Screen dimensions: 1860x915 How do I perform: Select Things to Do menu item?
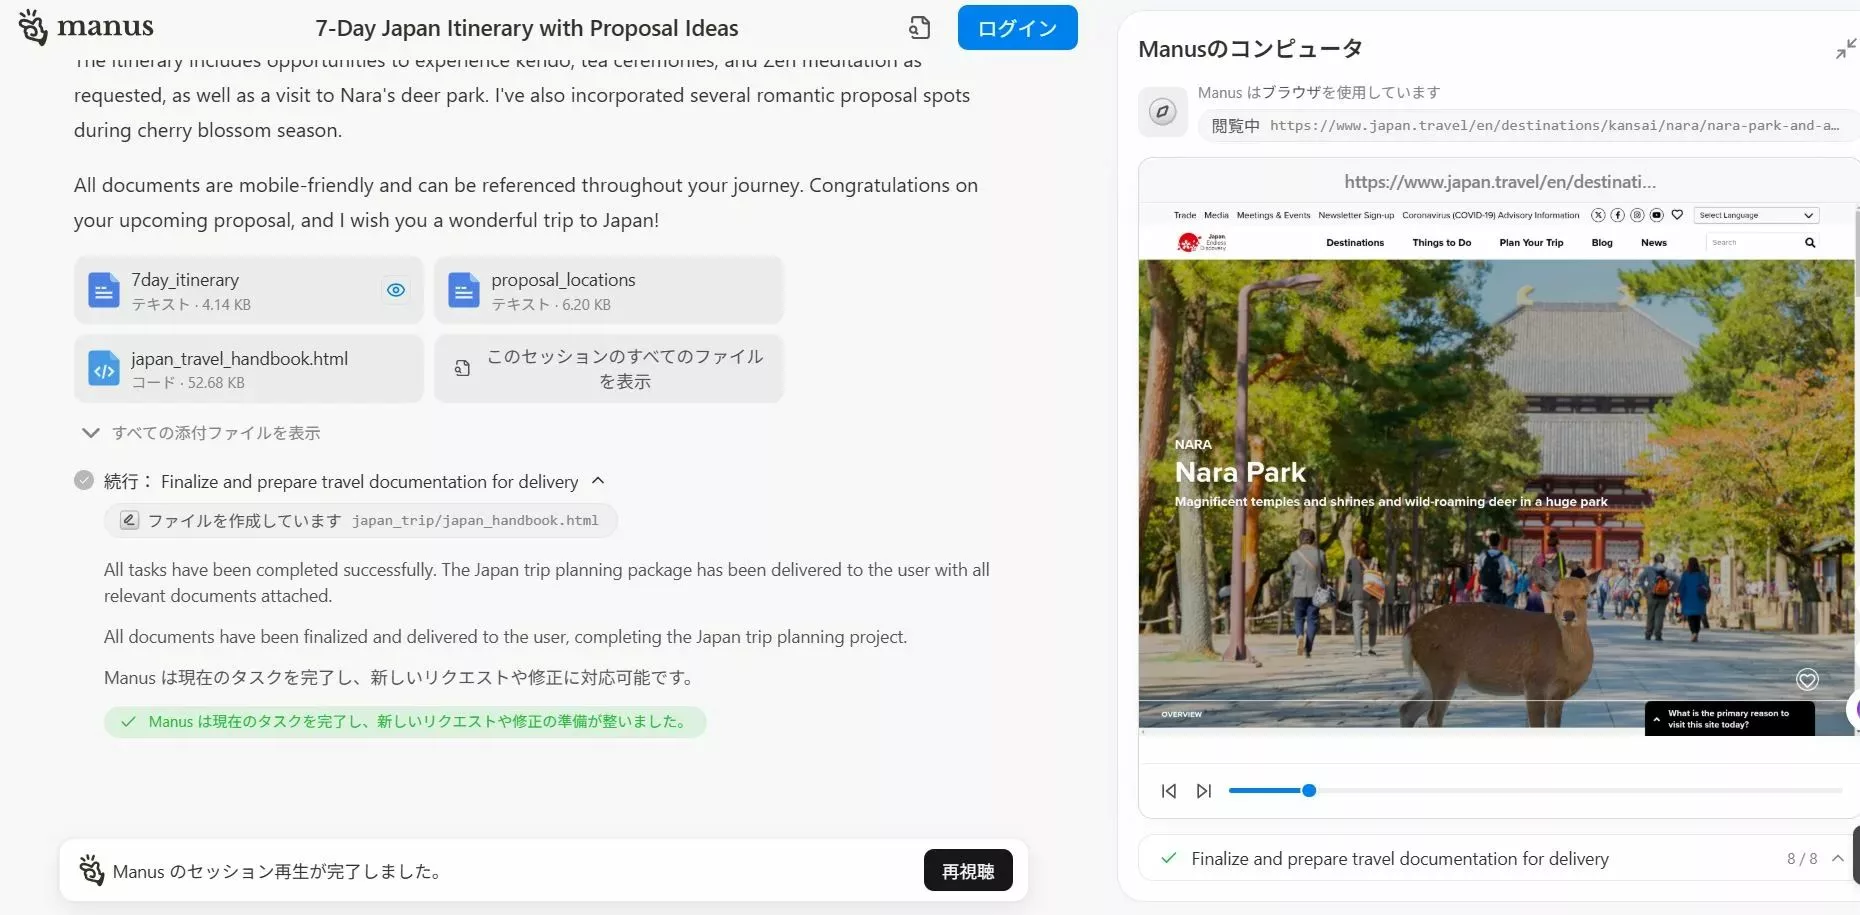(1441, 243)
